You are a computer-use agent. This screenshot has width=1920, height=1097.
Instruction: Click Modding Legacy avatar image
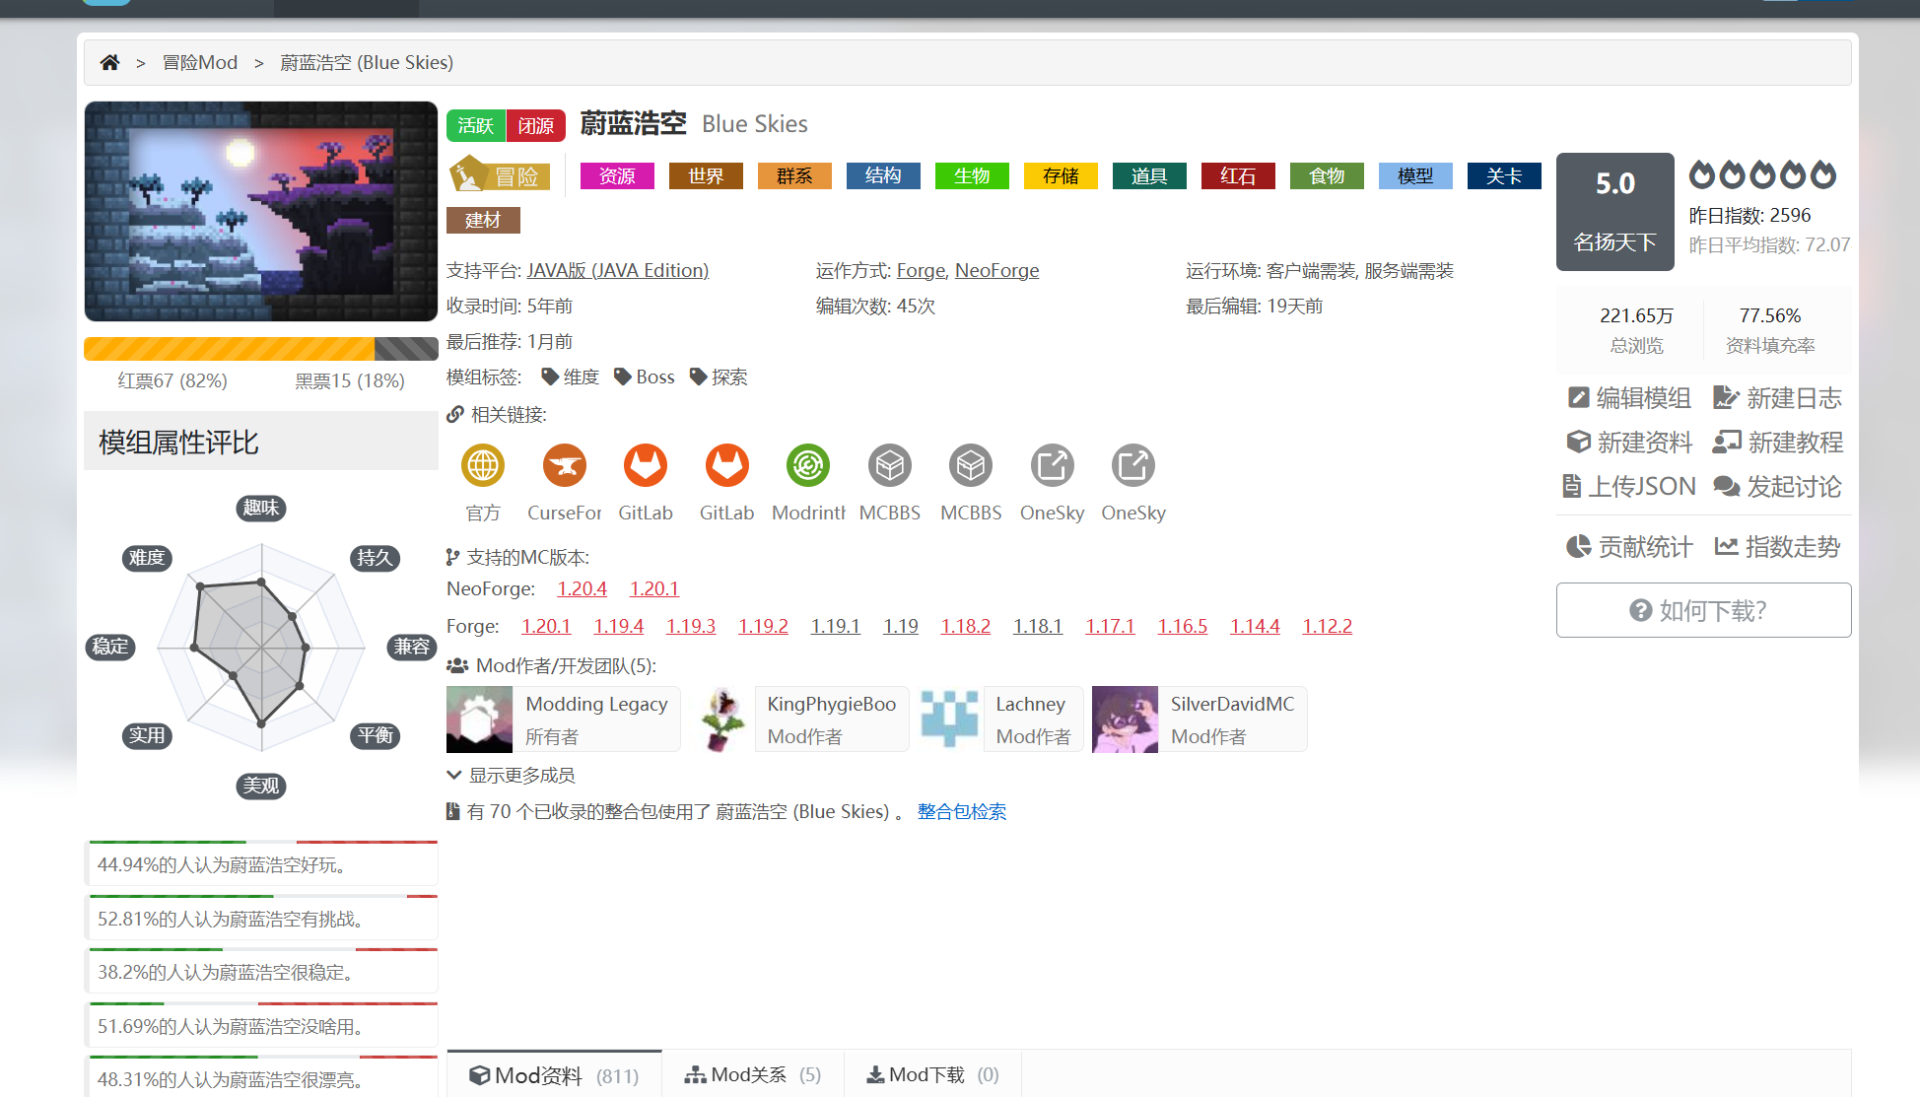(x=479, y=719)
